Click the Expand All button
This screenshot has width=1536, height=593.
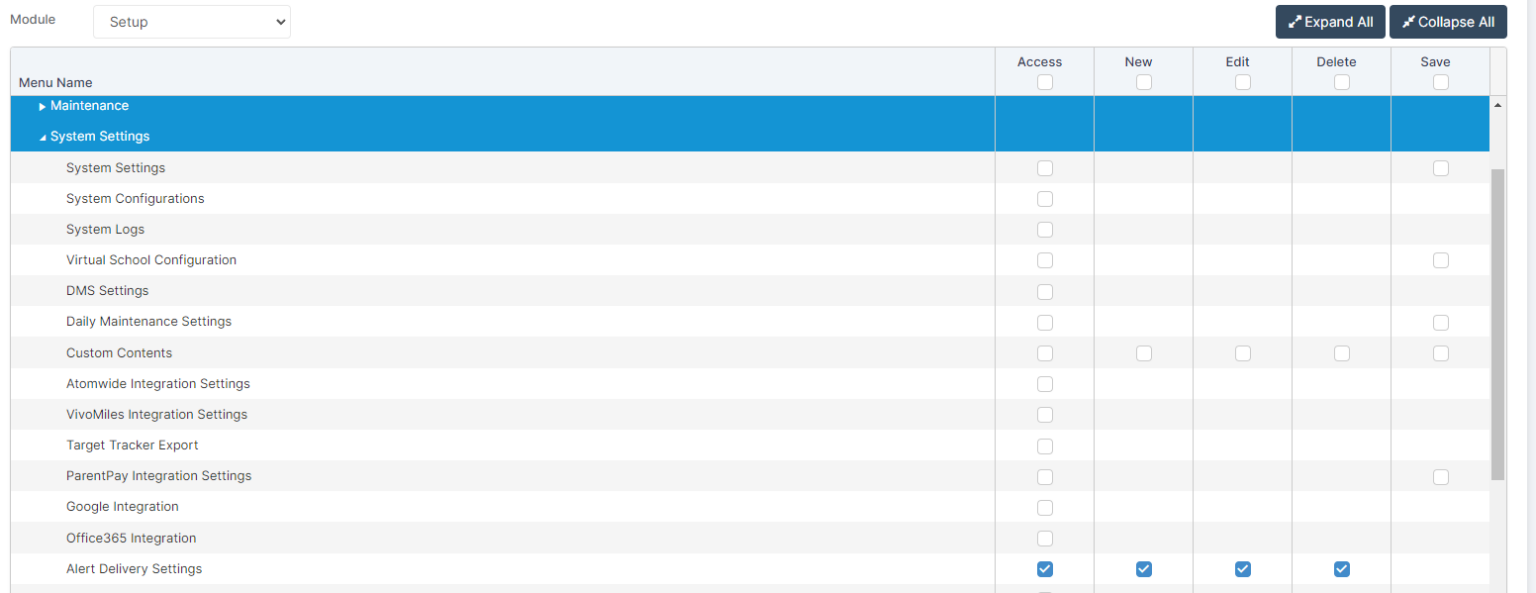[x=1330, y=22]
